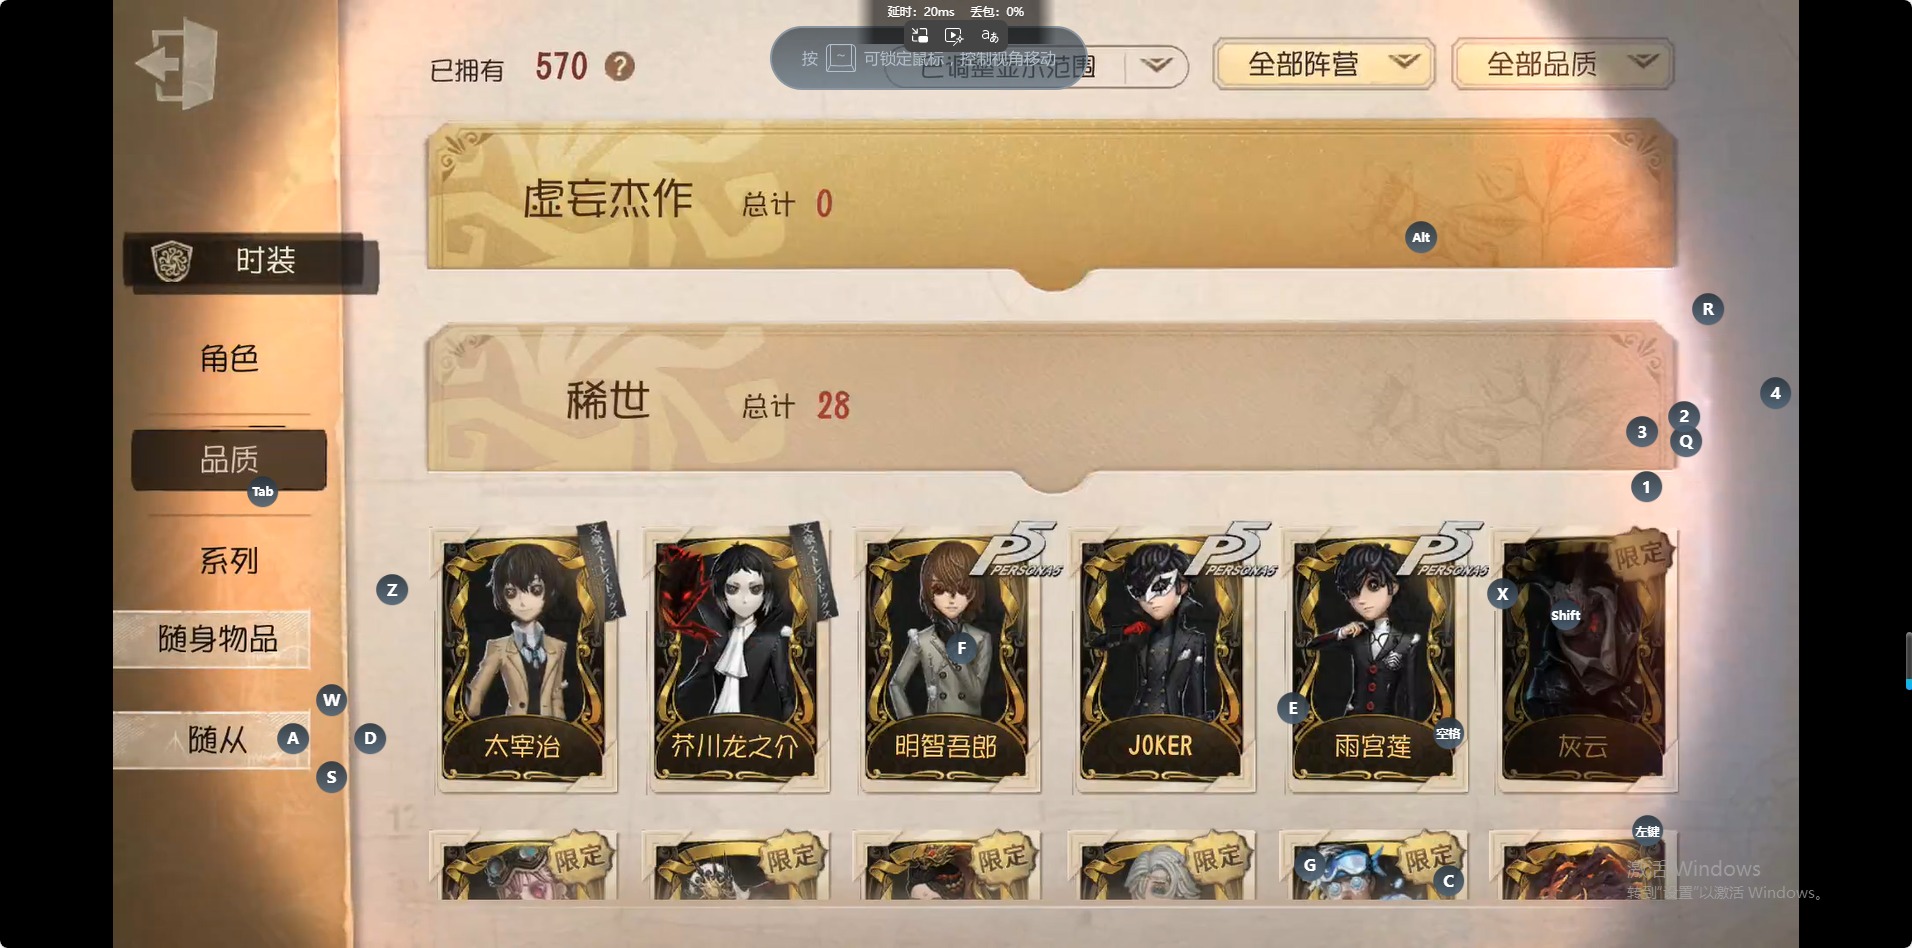Image resolution: width=1912 pixels, height=948 pixels.
Task: Switch to the 系列 tab
Action: pos(229,560)
